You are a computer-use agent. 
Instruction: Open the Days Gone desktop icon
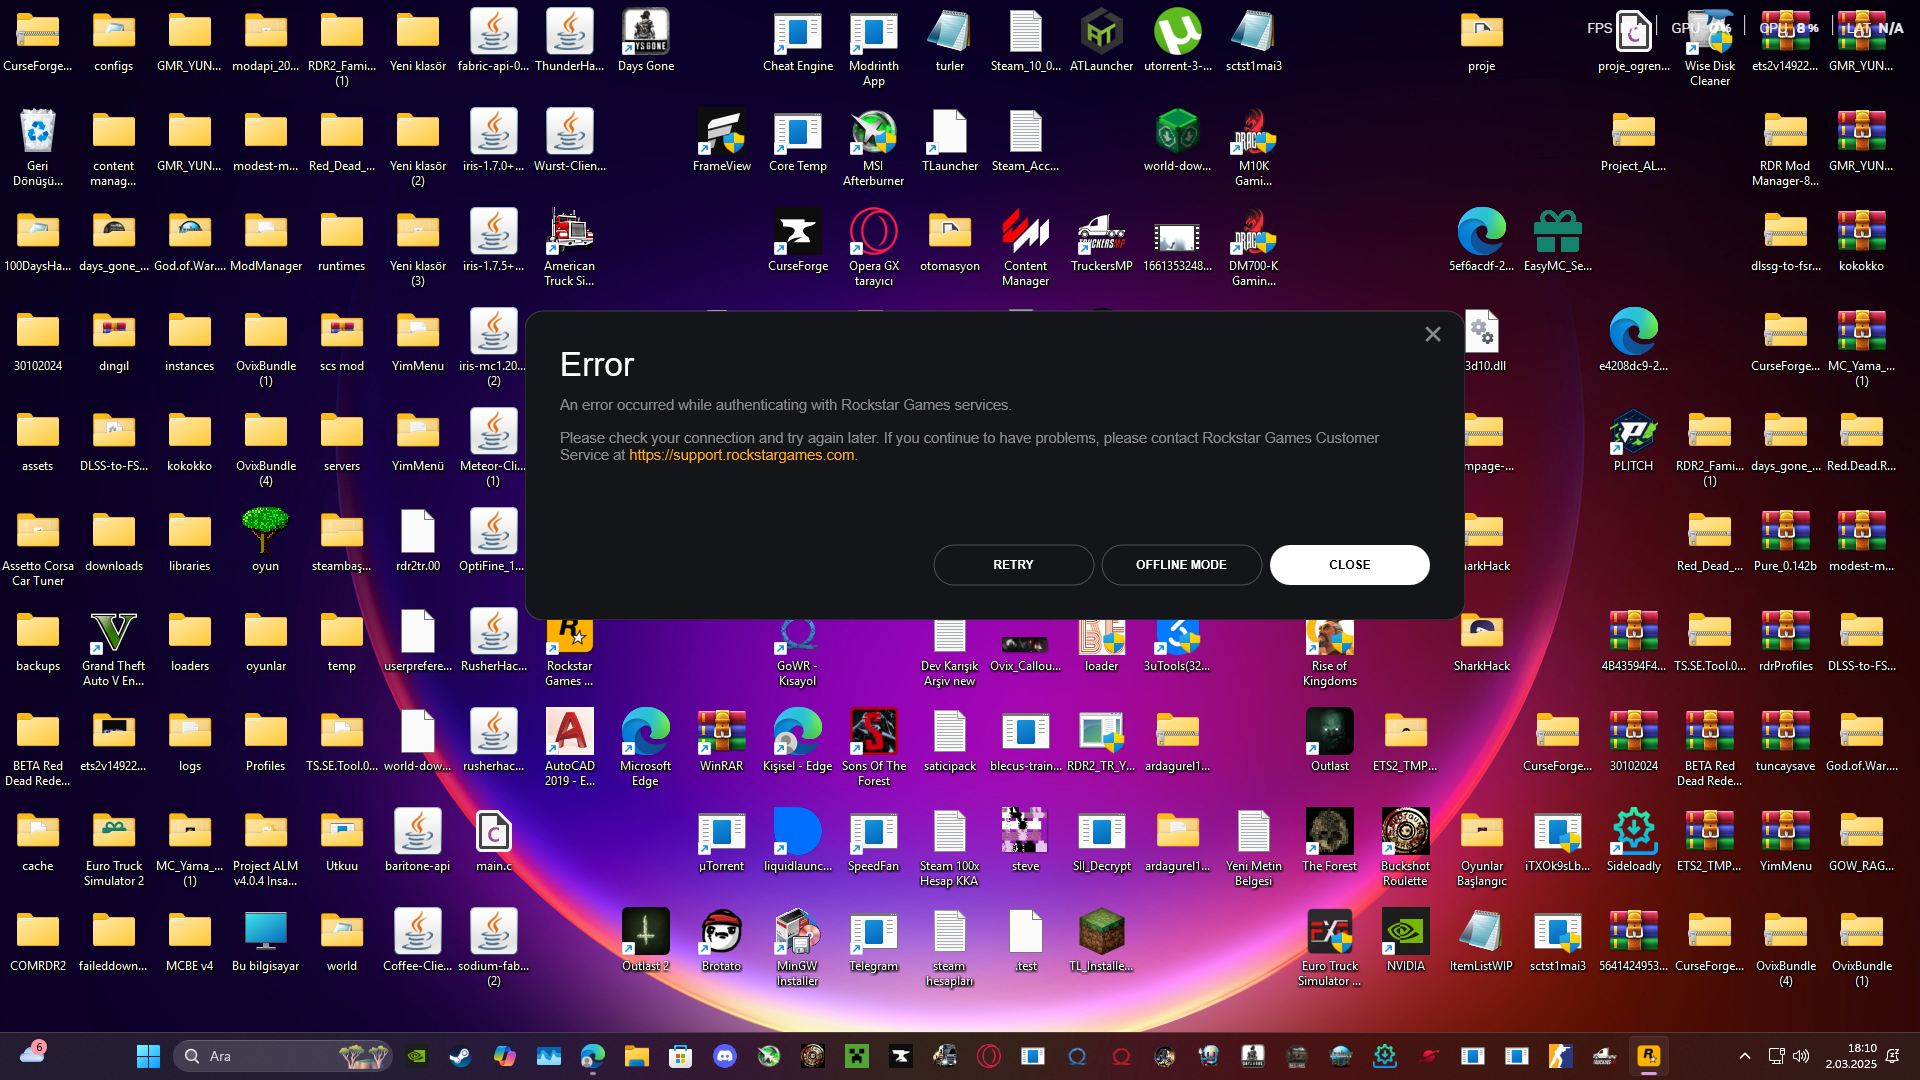[646, 42]
